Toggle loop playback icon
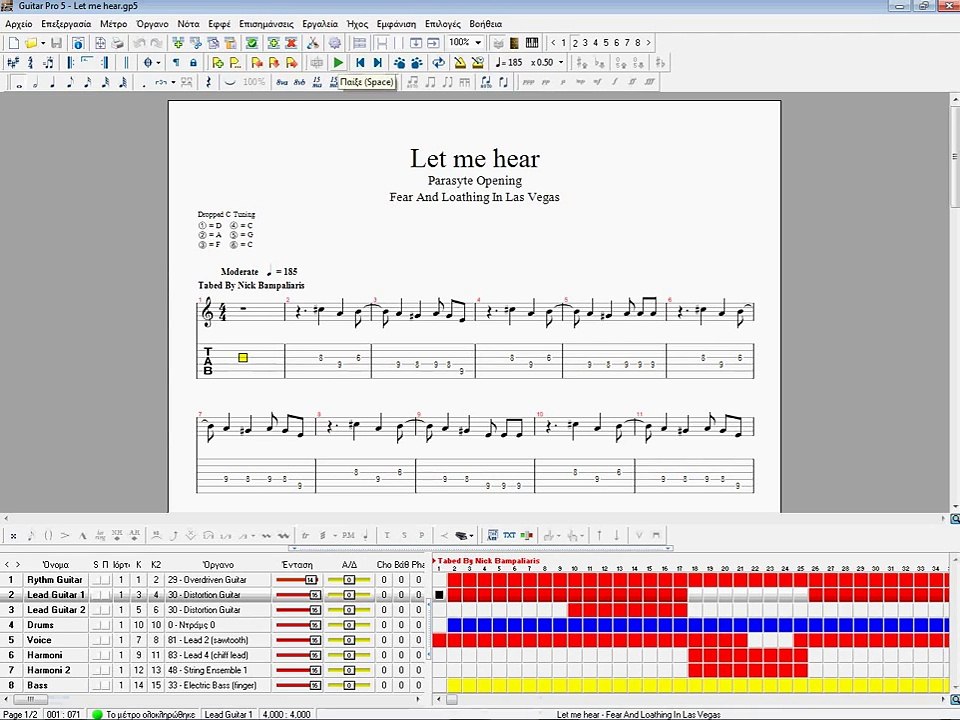Screen dimensions: 960x720 [438, 62]
